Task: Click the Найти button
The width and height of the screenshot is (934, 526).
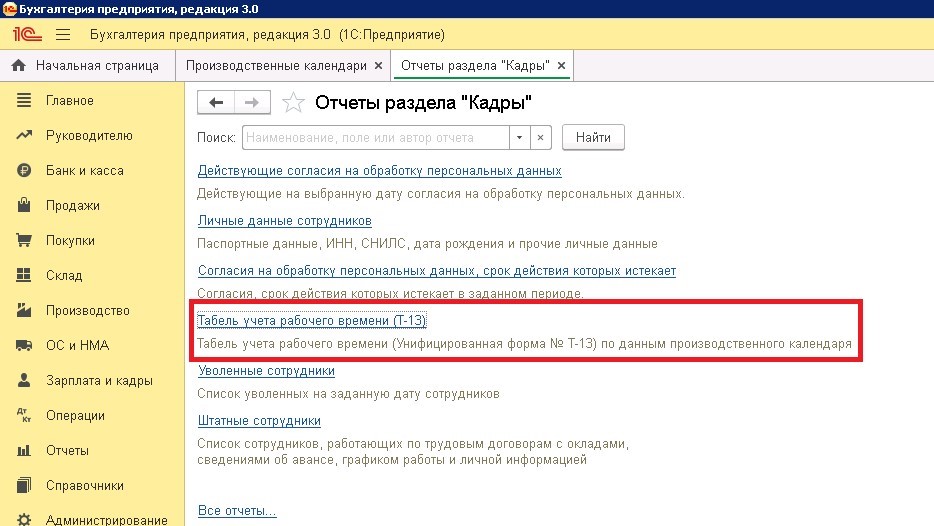Action: 593,138
